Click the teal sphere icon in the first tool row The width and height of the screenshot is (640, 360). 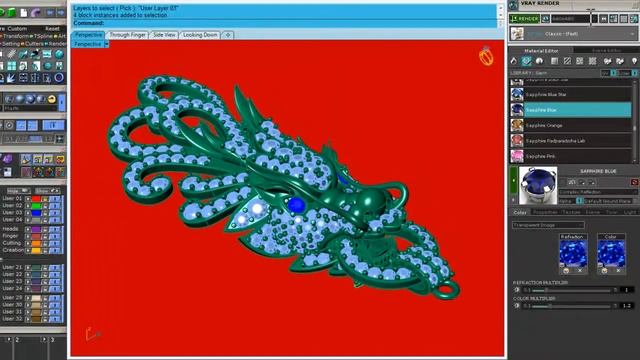(60, 54)
